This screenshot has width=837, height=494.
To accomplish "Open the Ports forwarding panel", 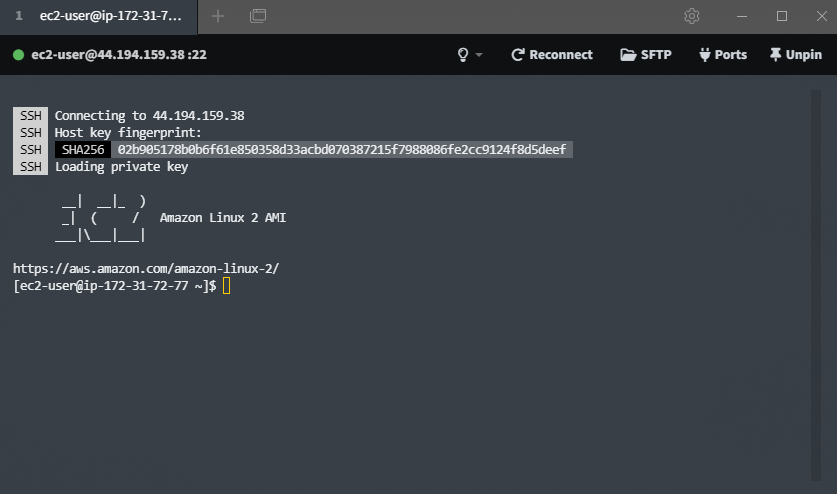I will pyautogui.click(x=723, y=55).
